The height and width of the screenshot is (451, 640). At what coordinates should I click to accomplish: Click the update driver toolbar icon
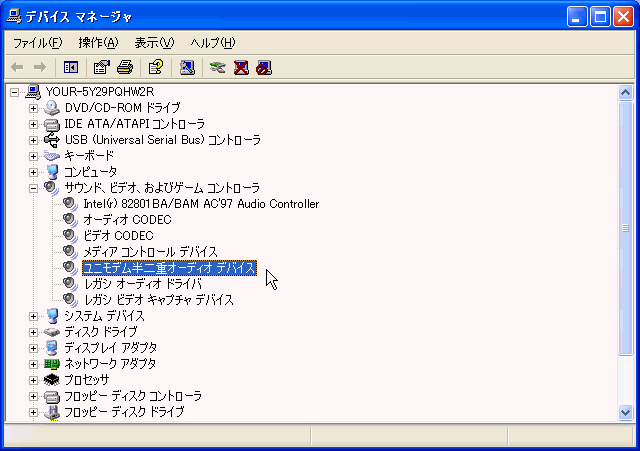tap(218, 67)
